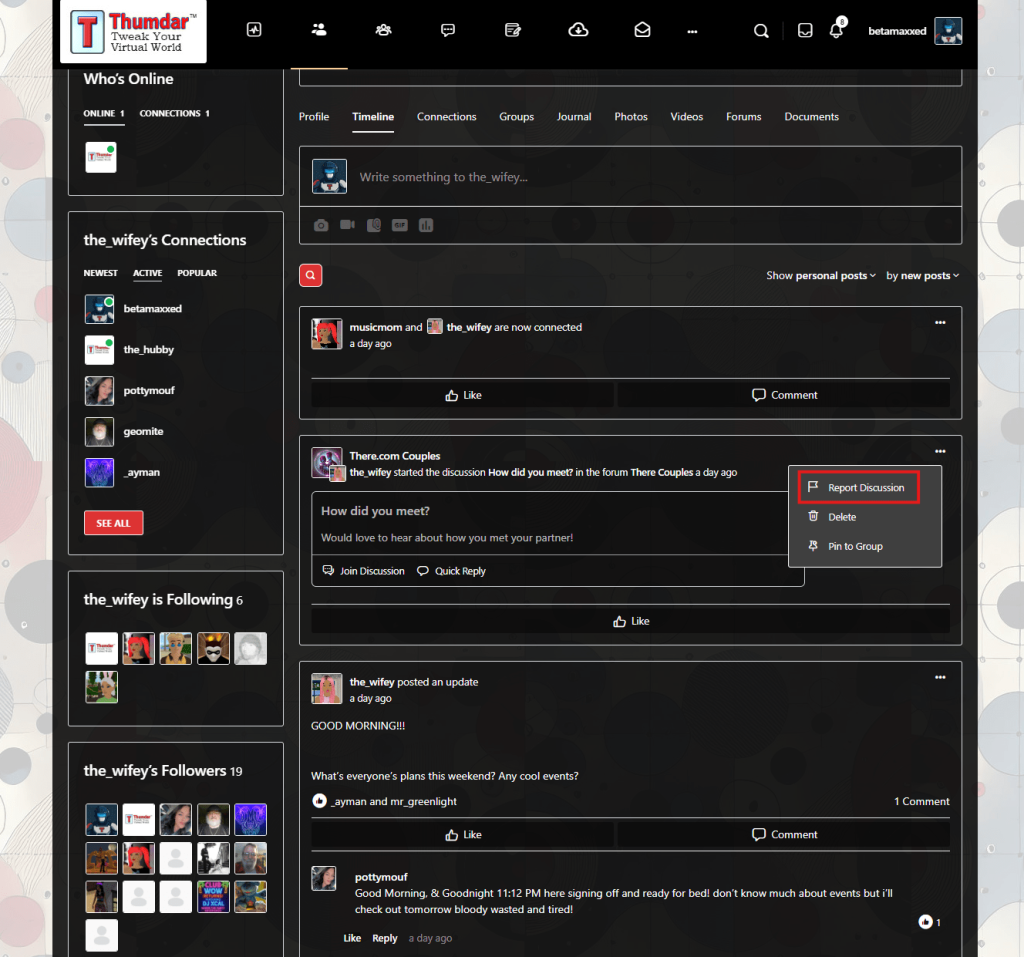The image size is (1024, 957).
Task: Attach a video with video camera icon
Action: pyautogui.click(x=347, y=225)
